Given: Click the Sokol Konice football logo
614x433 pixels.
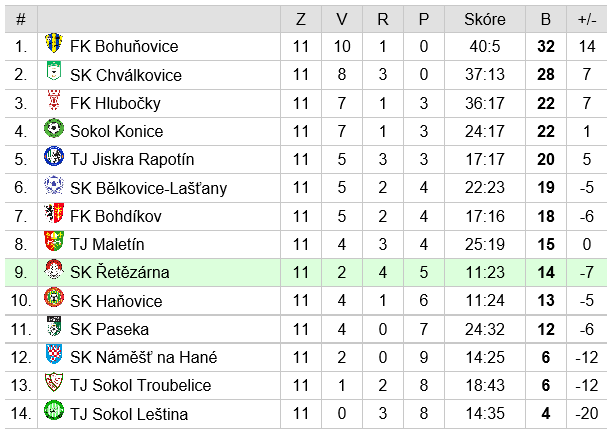Looking at the screenshot, I should tap(54, 128).
